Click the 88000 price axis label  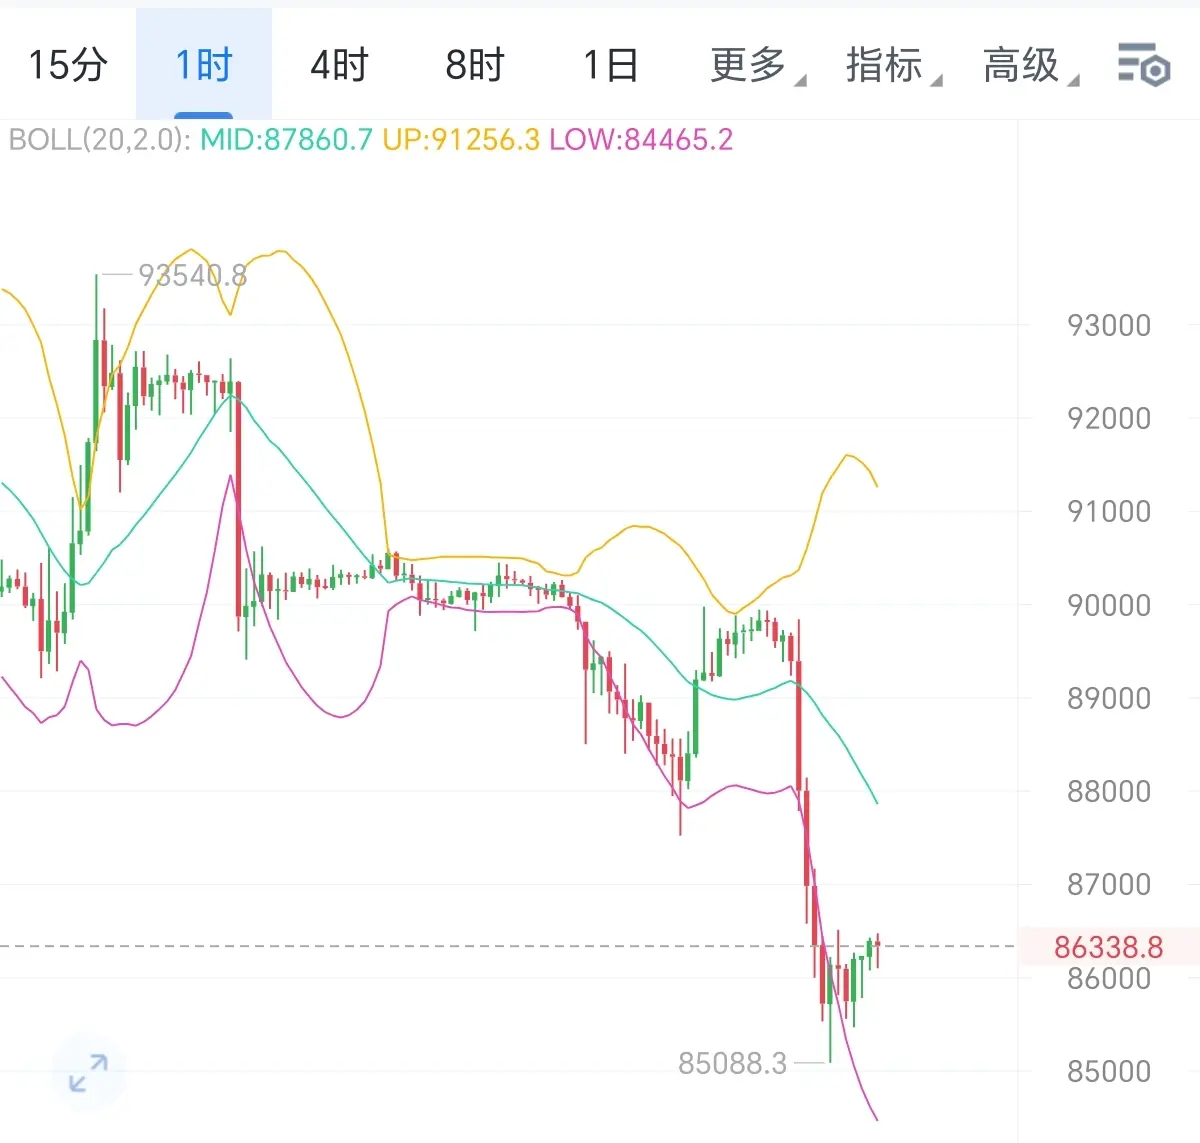[1109, 791]
